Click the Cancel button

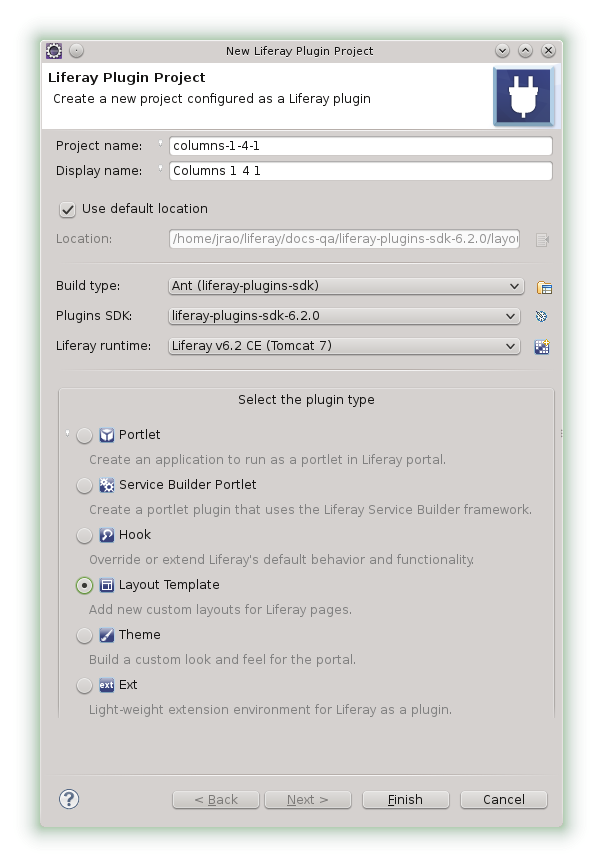[x=504, y=800]
